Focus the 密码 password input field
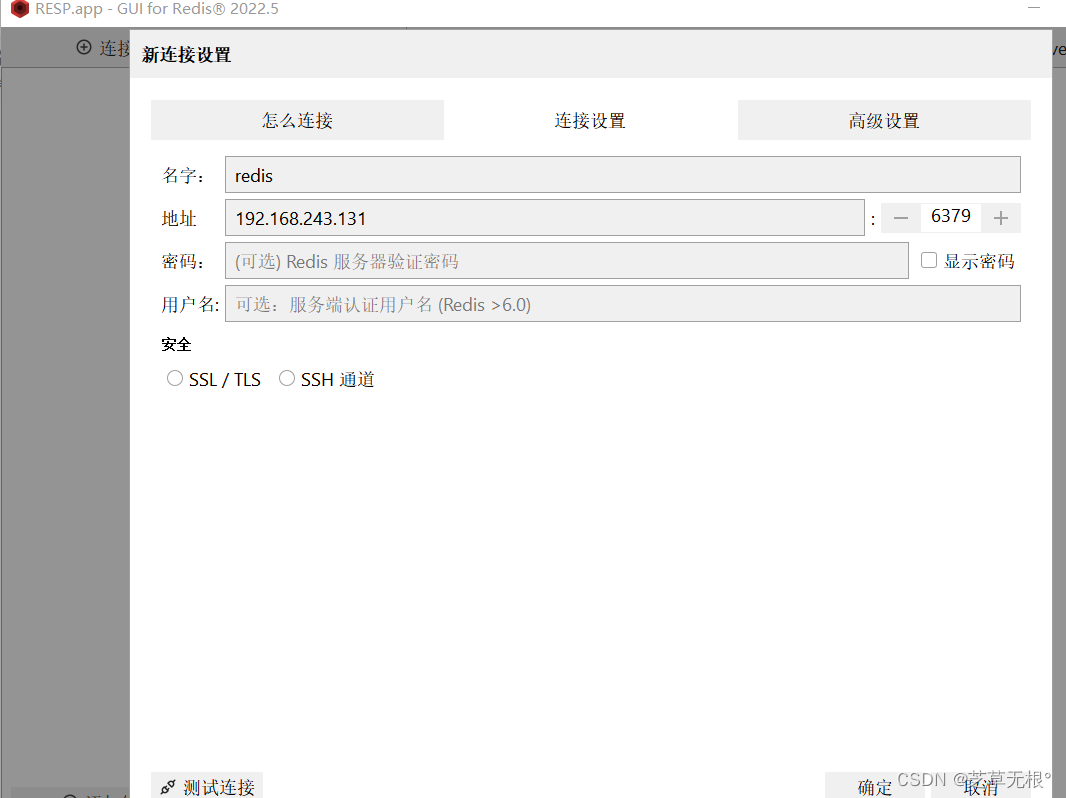This screenshot has height=798, width=1066. (567, 261)
